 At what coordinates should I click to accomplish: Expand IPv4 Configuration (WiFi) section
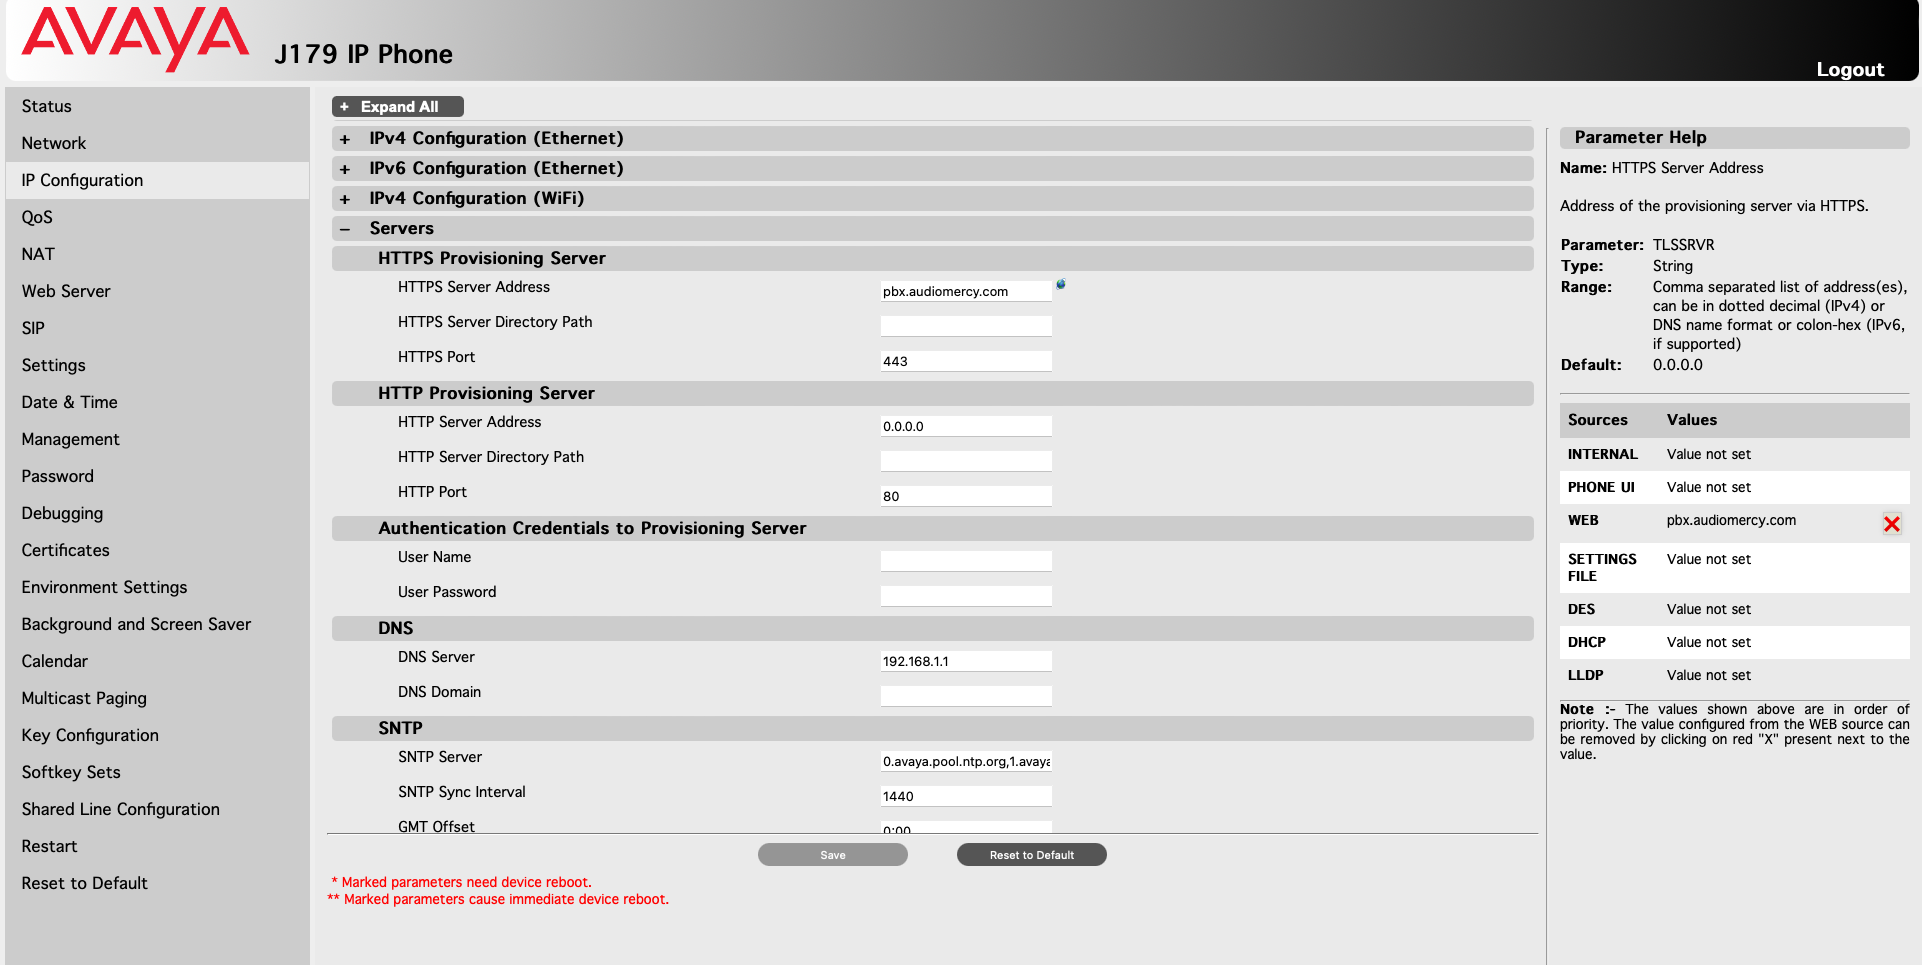932,198
